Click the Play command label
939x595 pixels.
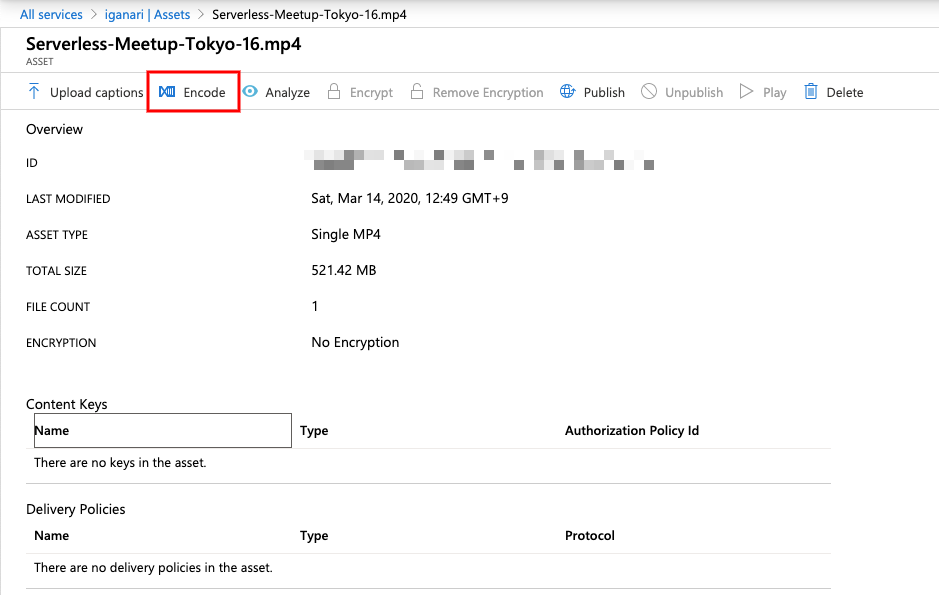(x=774, y=93)
